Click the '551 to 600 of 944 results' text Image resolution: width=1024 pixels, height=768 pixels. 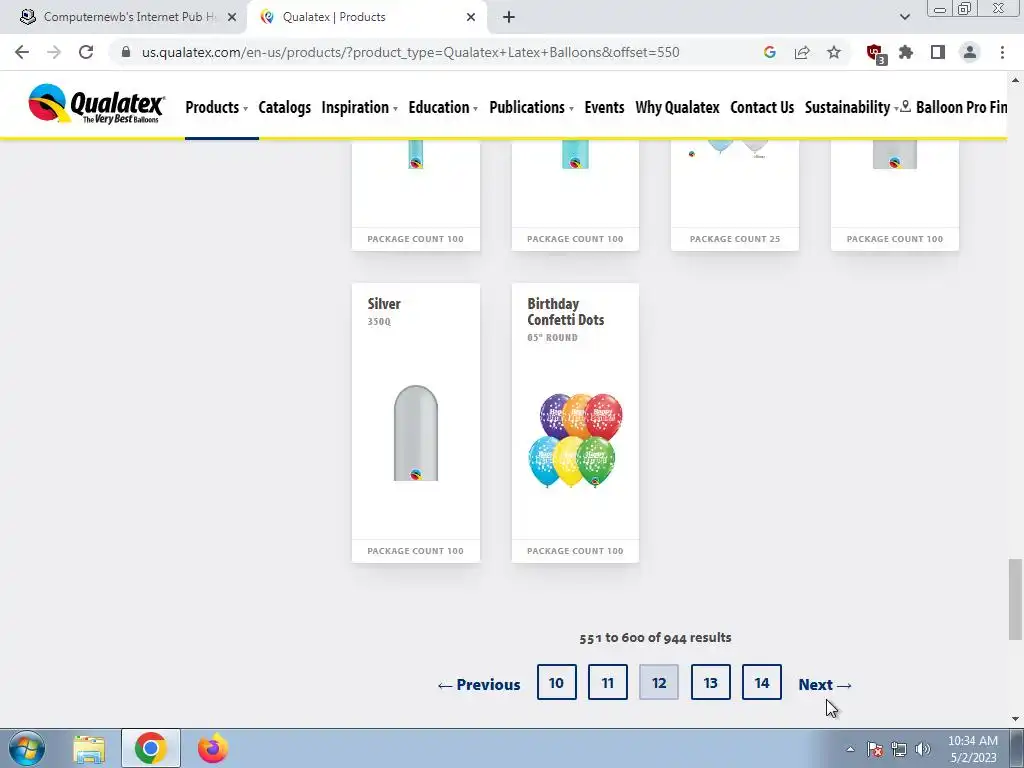point(655,637)
